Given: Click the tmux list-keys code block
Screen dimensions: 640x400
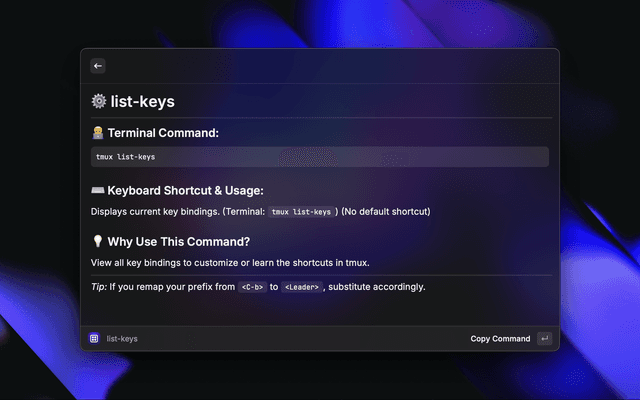Looking at the screenshot, I should pos(319,157).
